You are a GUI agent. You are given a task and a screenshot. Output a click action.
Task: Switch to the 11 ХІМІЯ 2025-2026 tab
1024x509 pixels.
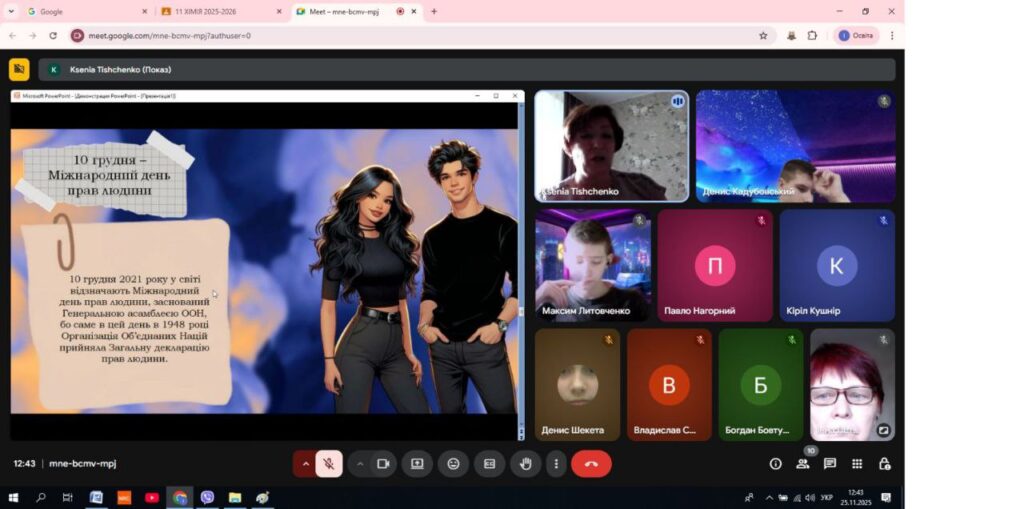point(215,12)
